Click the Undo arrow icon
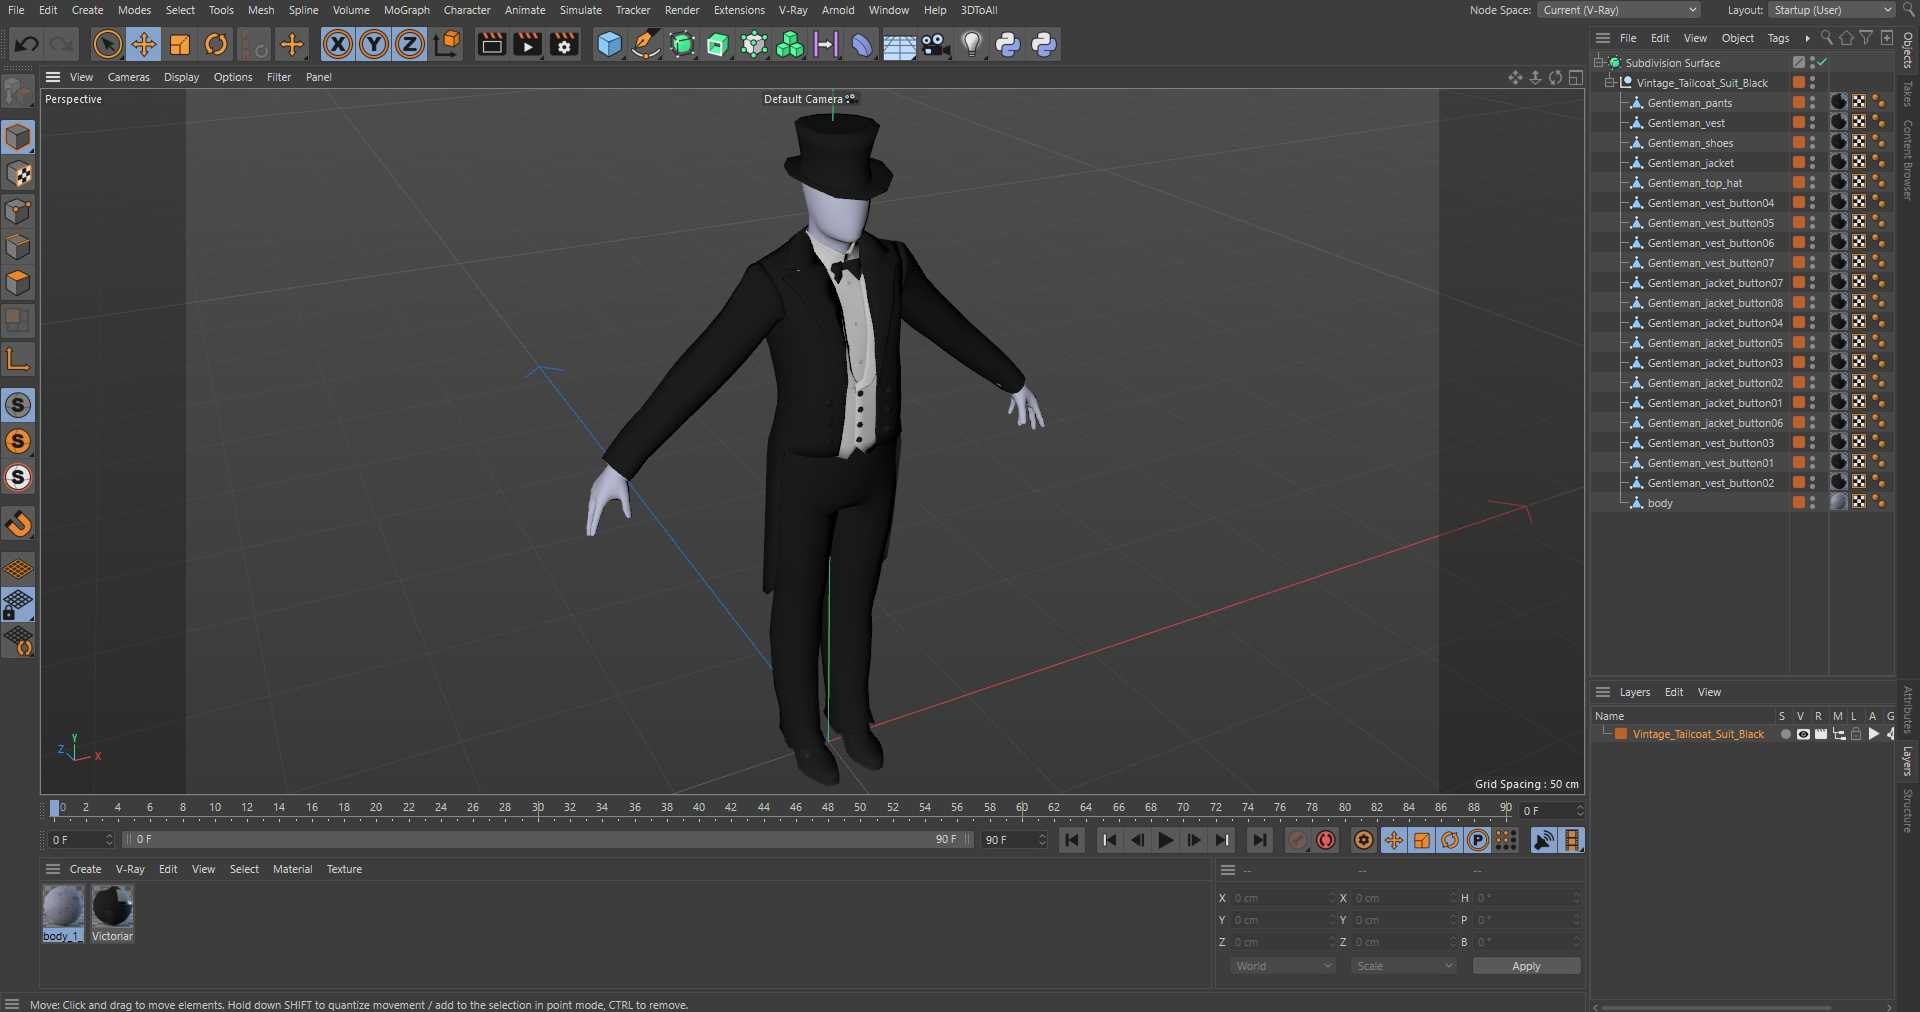The image size is (1920, 1012). tap(27, 44)
